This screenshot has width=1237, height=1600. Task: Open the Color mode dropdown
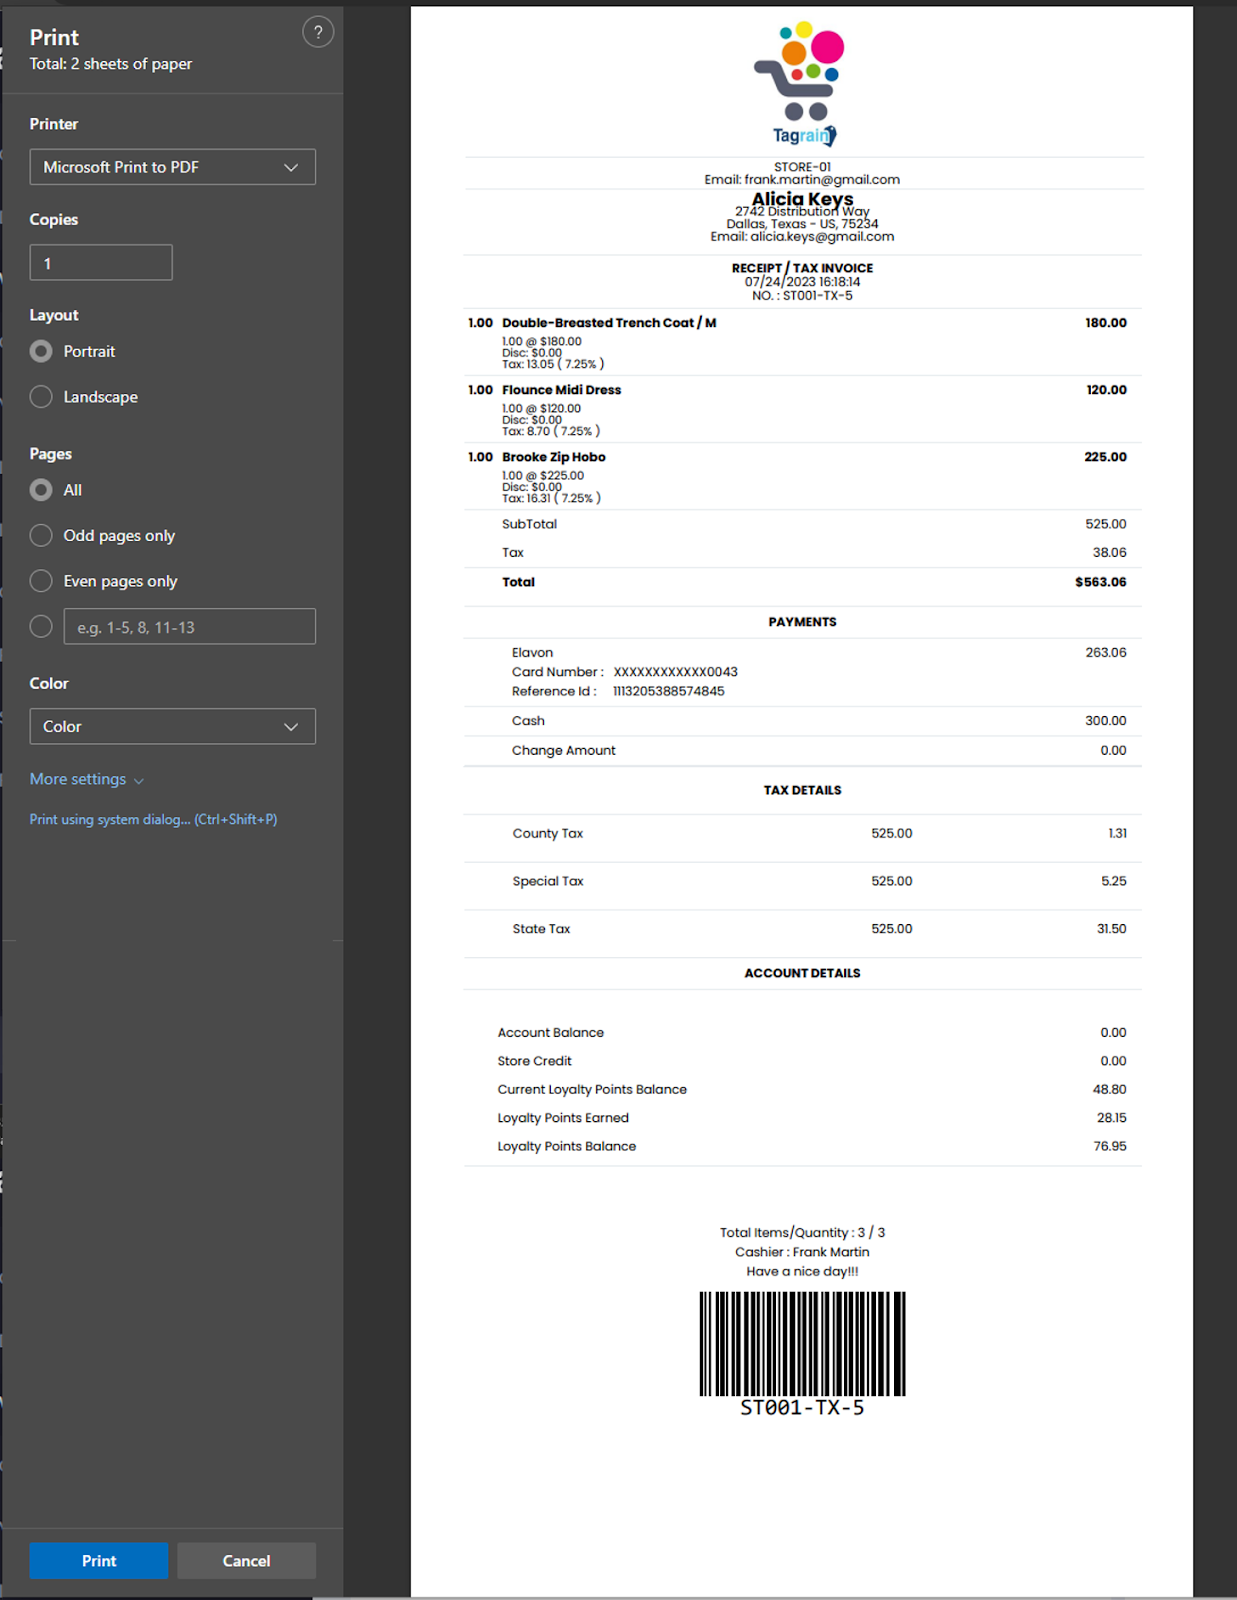tap(172, 727)
